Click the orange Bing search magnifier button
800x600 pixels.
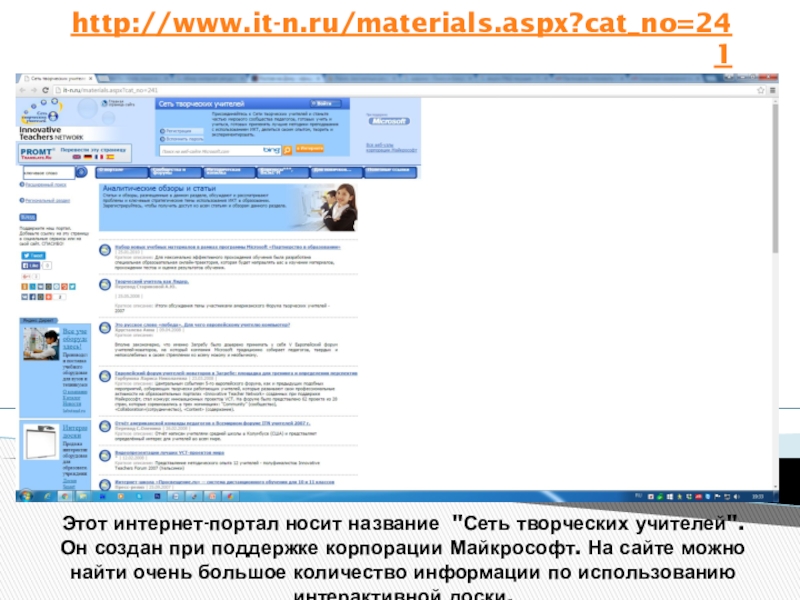point(287,150)
